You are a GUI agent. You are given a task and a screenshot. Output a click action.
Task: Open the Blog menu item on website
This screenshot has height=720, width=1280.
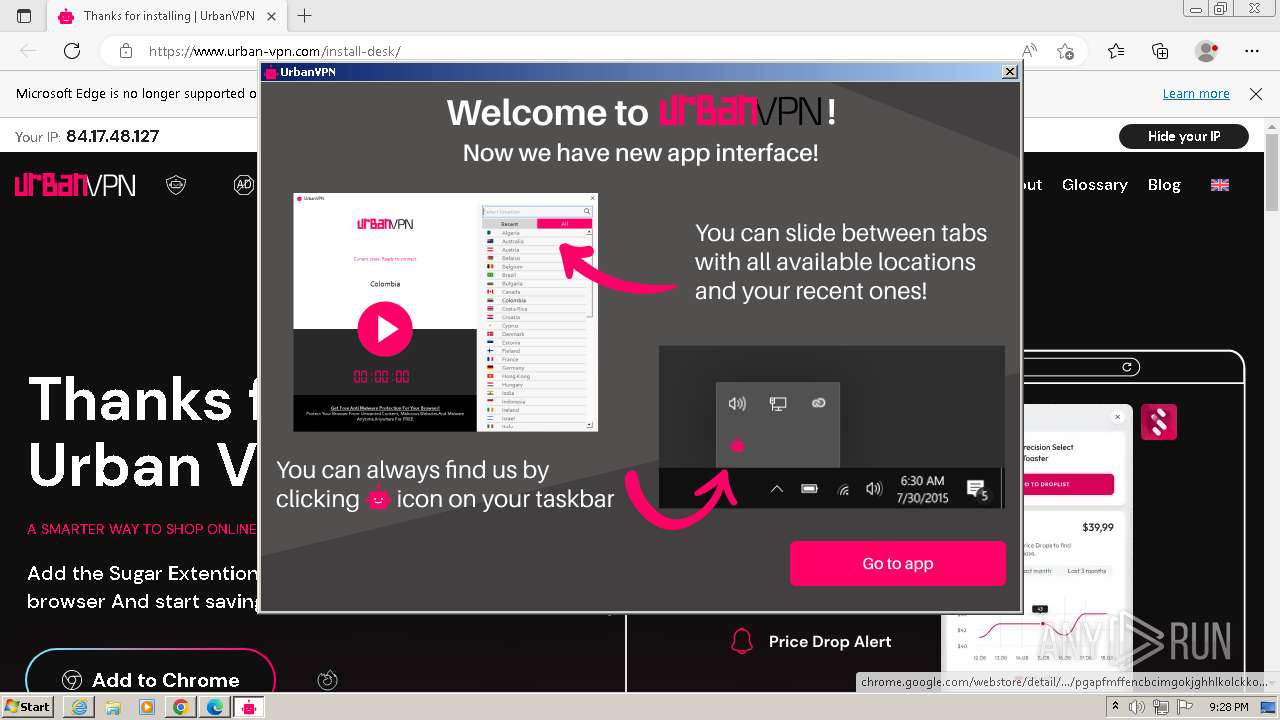[x=1164, y=185]
